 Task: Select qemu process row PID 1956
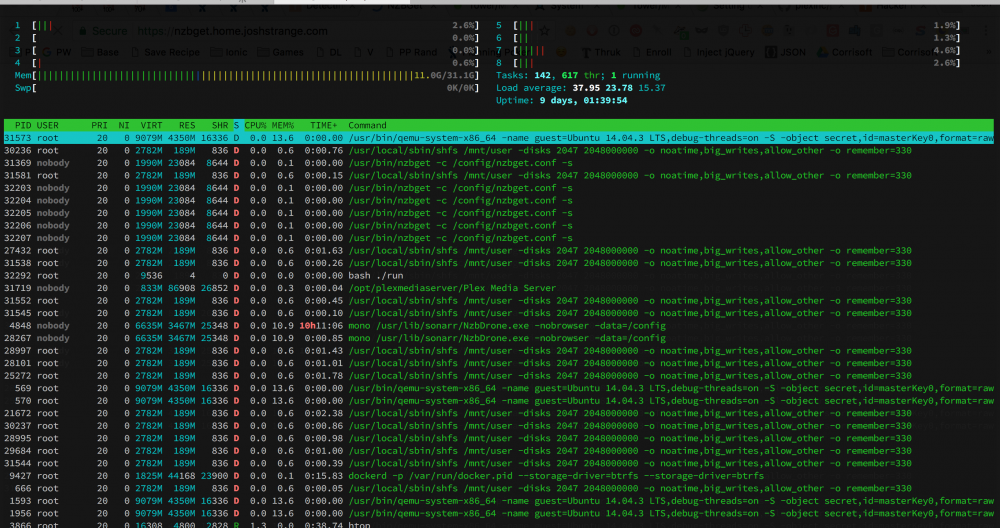click(x=499, y=513)
